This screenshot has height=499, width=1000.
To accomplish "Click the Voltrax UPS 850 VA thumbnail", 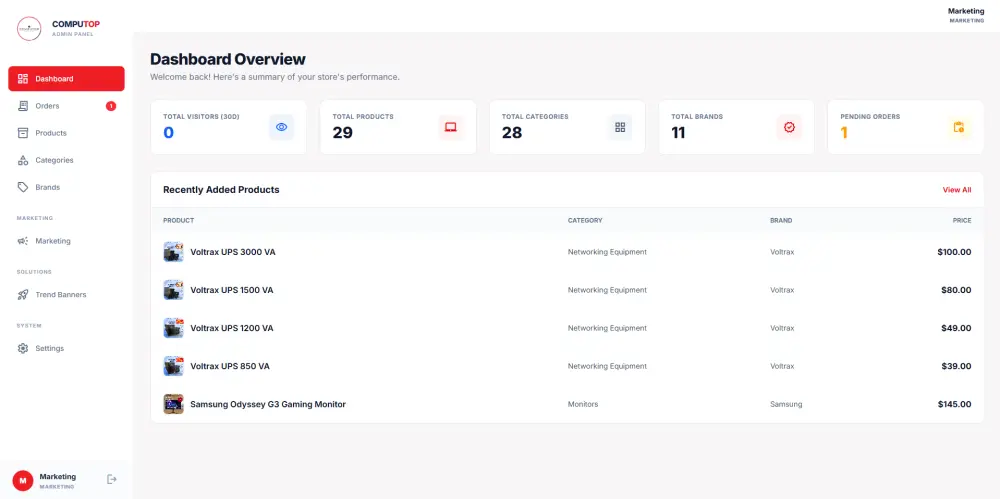I will point(173,366).
